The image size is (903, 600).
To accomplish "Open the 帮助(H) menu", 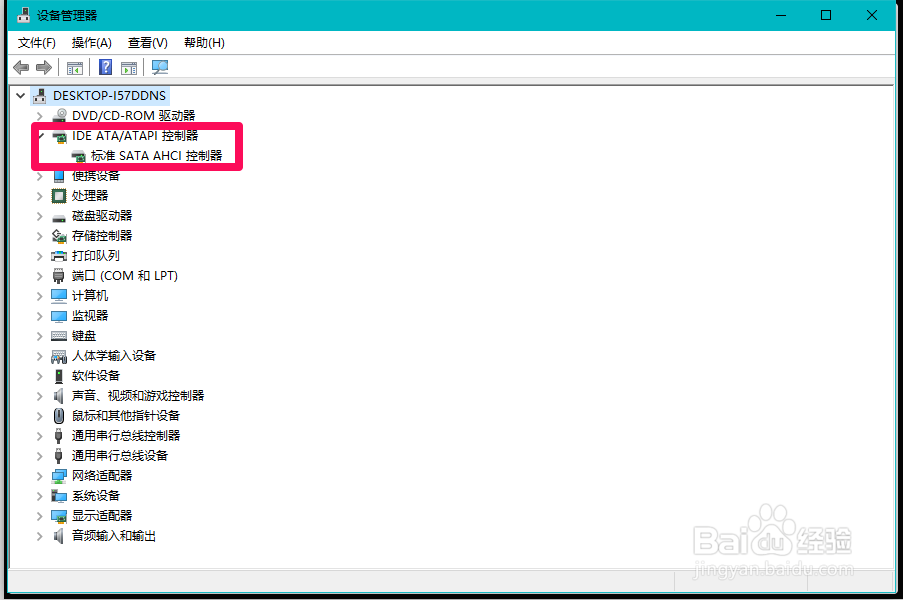I will (204, 43).
